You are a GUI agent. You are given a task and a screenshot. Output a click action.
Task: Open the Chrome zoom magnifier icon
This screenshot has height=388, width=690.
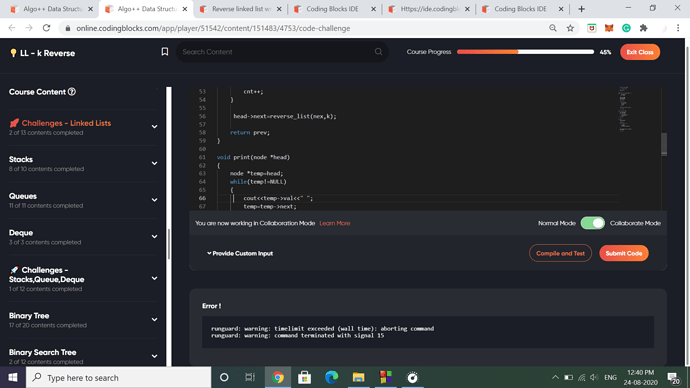coord(553,28)
